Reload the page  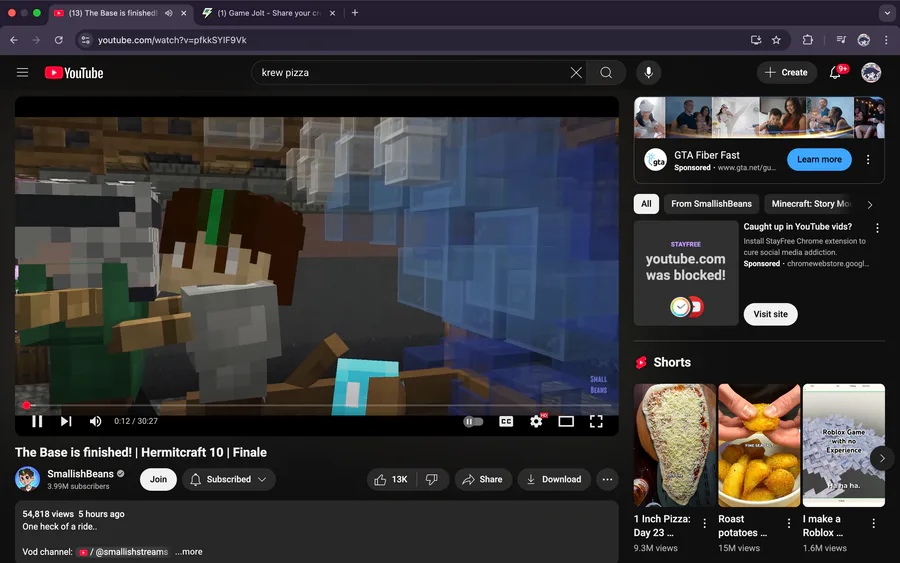click(59, 40)
